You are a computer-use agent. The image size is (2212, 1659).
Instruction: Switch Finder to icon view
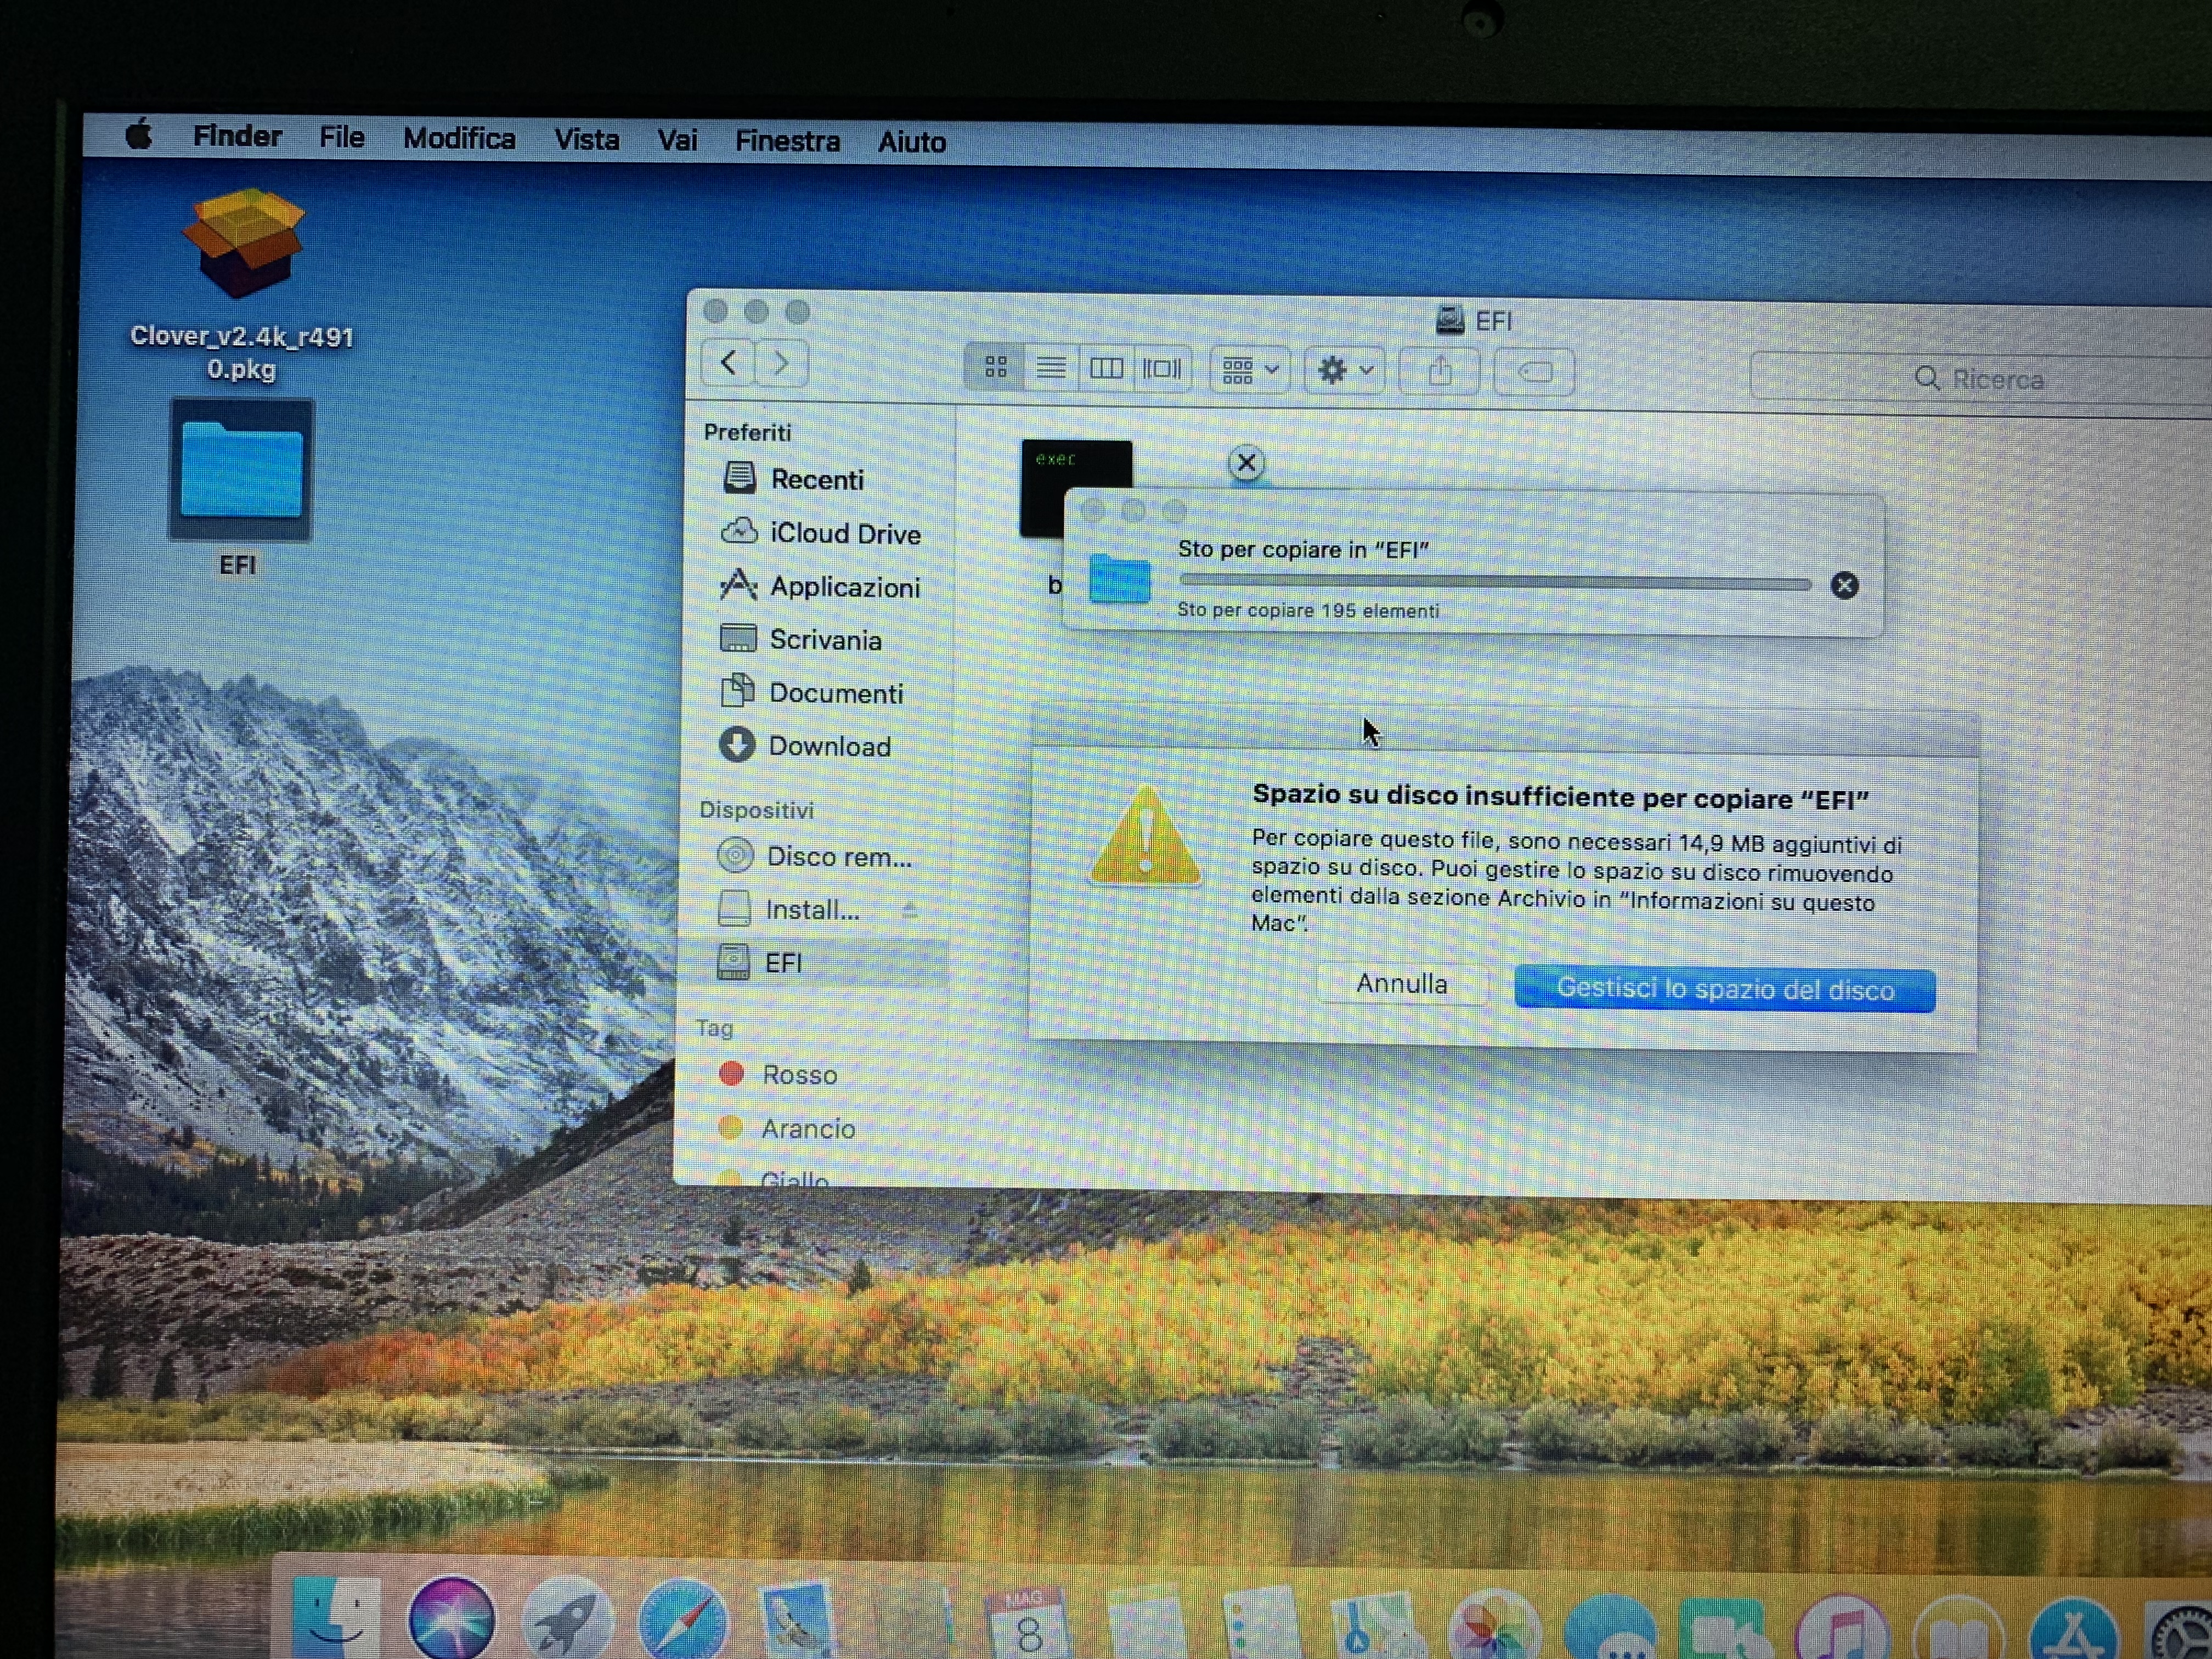click(995, 368)
